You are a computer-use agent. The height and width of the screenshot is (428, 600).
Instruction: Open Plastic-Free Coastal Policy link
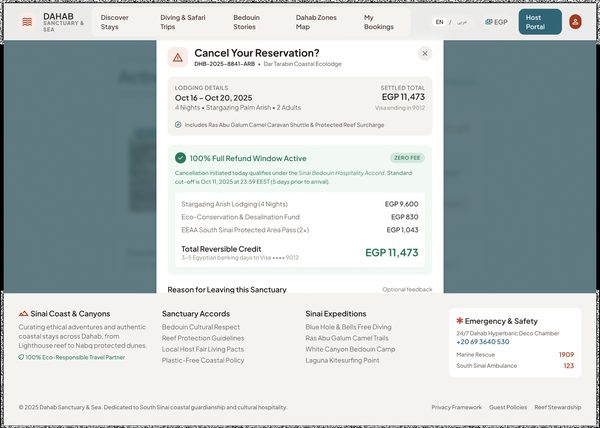(203, 360)
